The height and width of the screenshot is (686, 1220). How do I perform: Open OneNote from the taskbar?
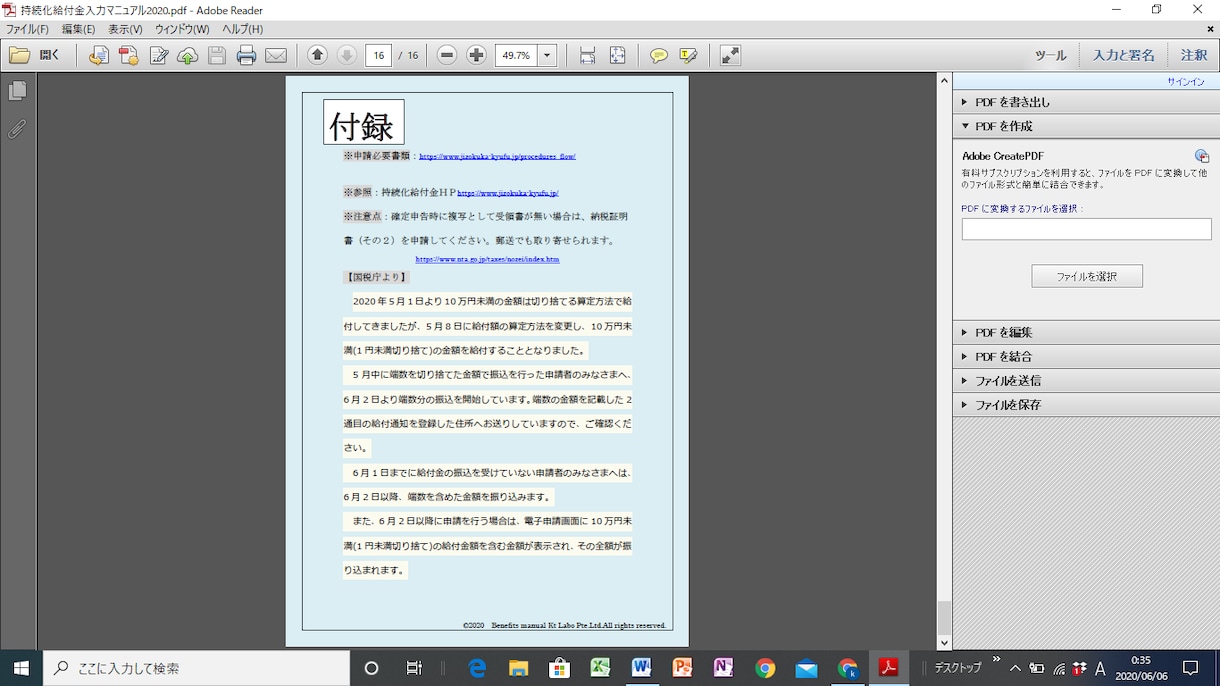pos(723,668)
